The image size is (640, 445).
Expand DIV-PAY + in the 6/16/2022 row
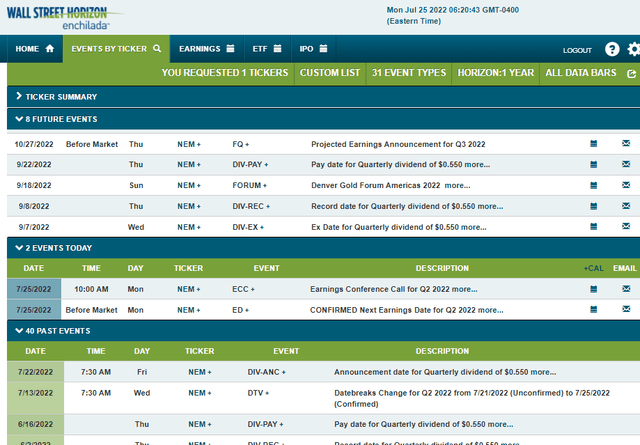pos(265,424)
